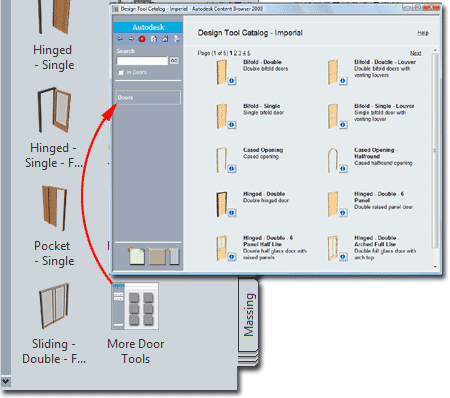Click the print icon in browser toolbar
The height and width of the screenshot is (398, 450).
176,39
